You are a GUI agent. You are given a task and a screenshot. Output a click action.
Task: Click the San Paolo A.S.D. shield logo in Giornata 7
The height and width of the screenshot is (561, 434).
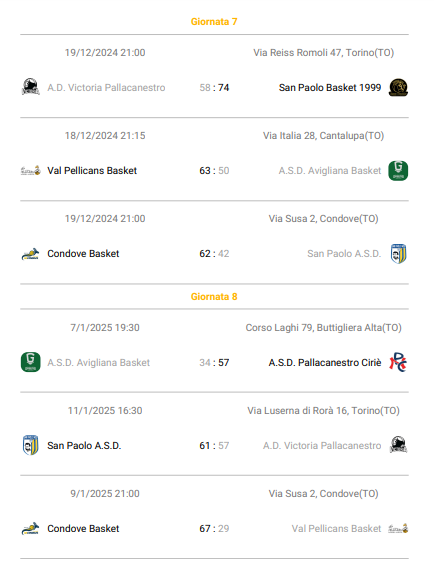coord(398,254)
